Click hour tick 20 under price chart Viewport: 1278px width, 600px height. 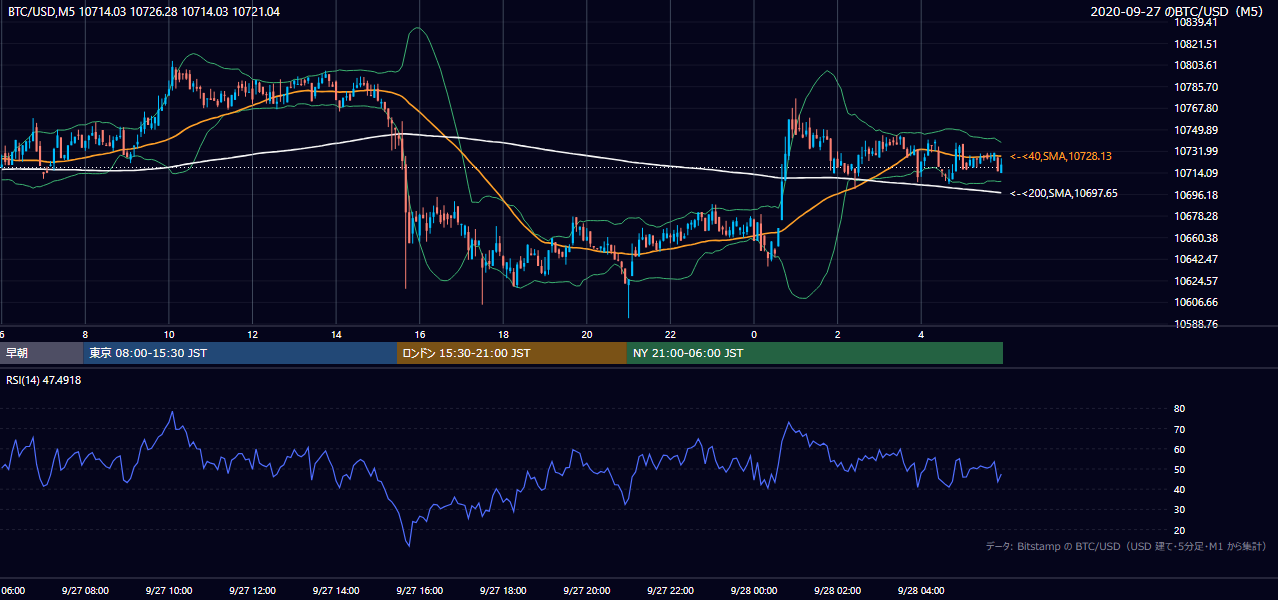pyautogui.click(x=587, y=335)
